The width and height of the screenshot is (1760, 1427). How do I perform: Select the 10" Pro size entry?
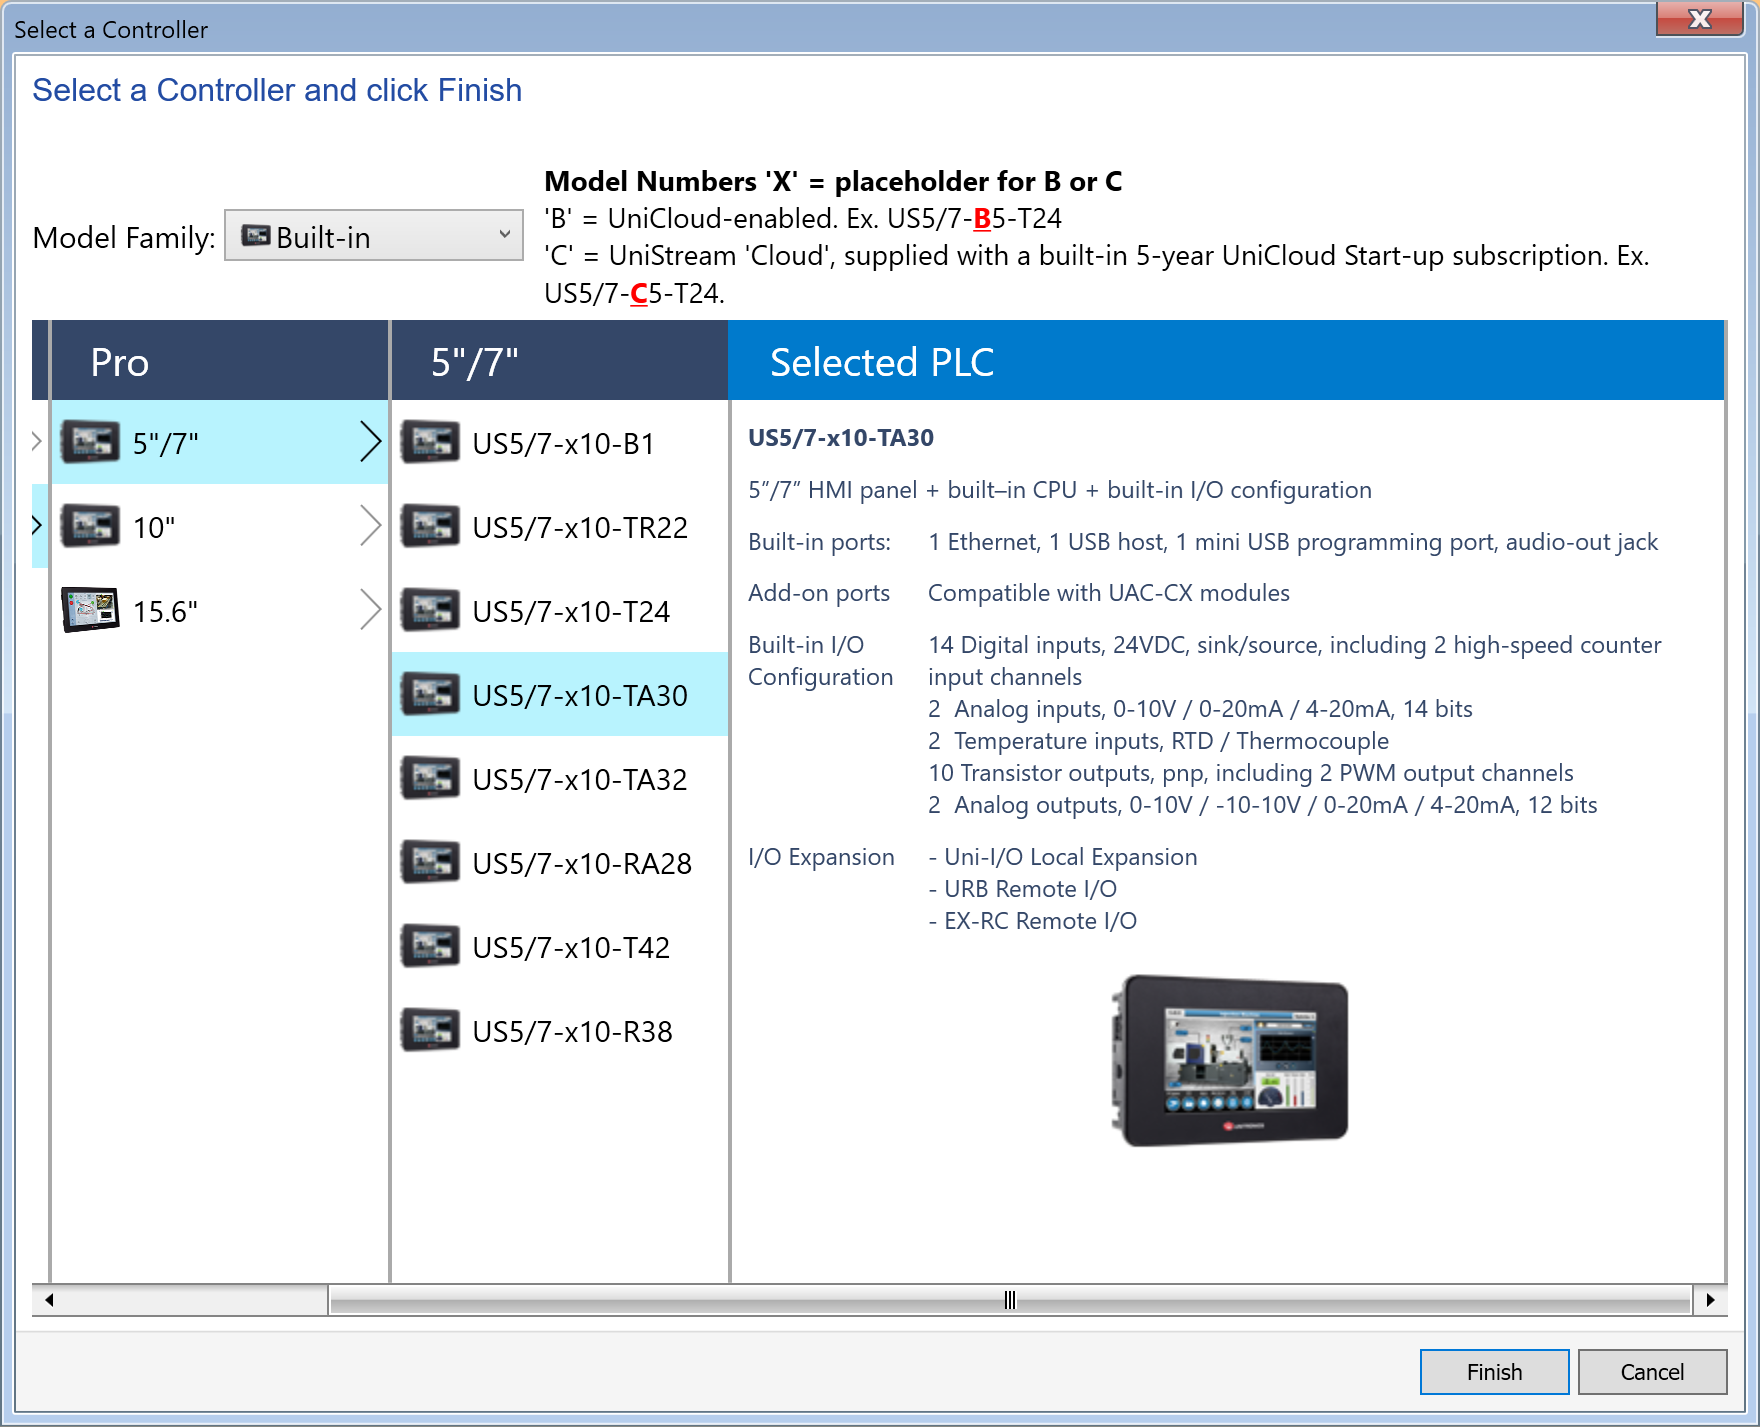coord(155,527)
